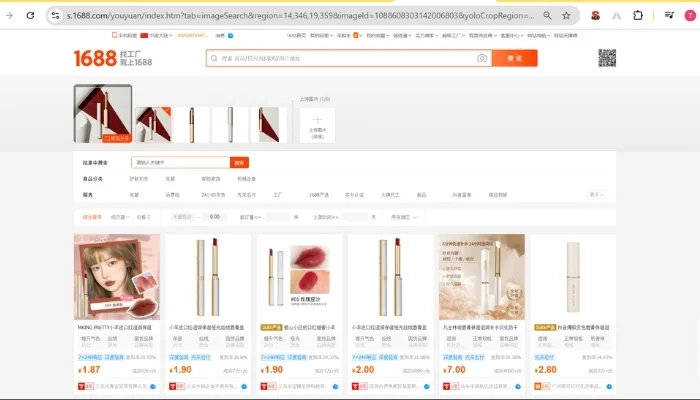Open the red S browser extension

(595, 16)
